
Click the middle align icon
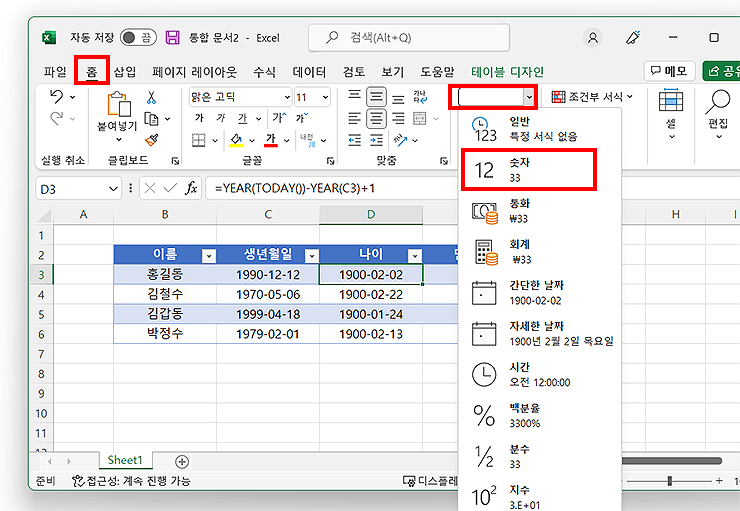(376, 97)
